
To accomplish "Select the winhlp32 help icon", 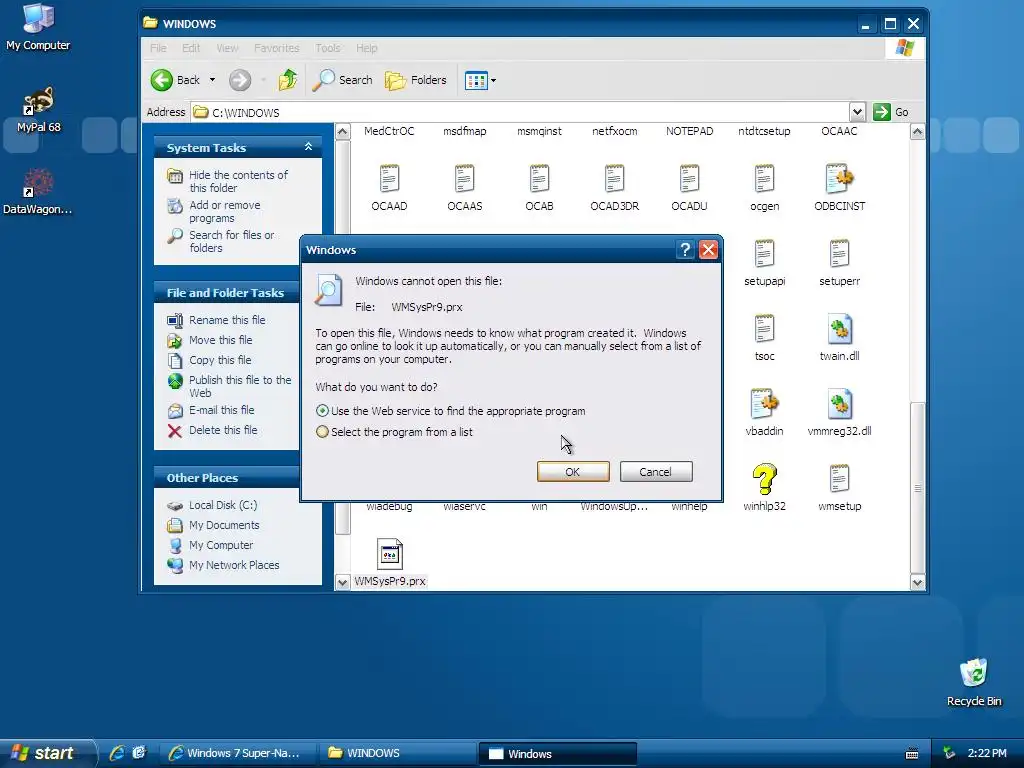I will pos(765,479).
